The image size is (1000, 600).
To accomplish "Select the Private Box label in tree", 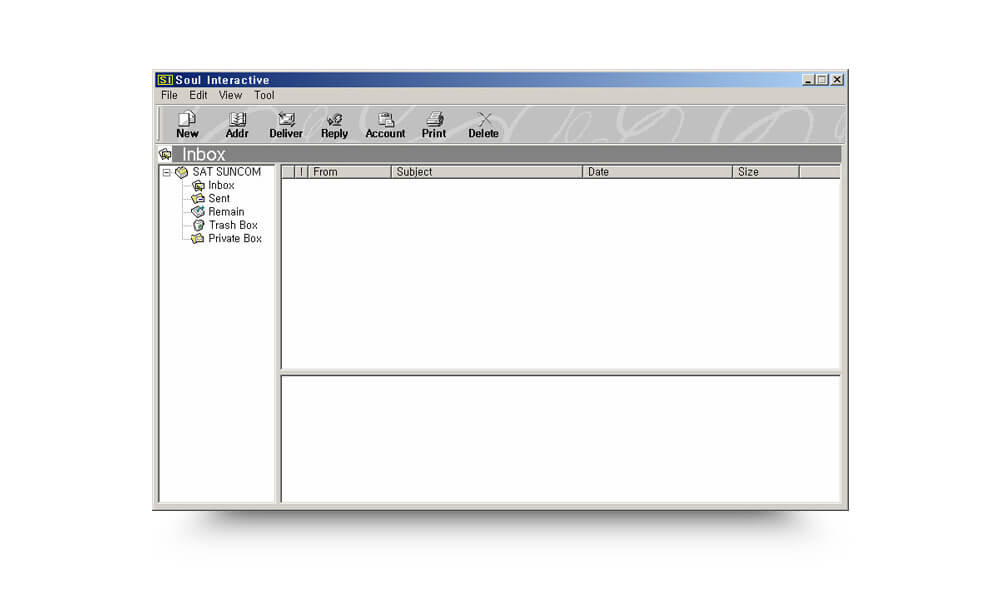I will pos(235,238).
